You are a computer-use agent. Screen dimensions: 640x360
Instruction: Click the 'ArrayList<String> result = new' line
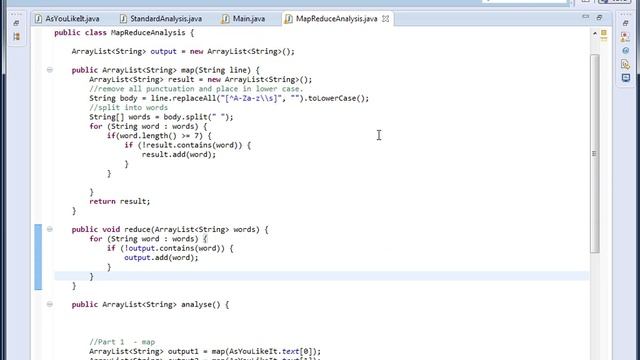pyautogui.click(x=200, y=80)
